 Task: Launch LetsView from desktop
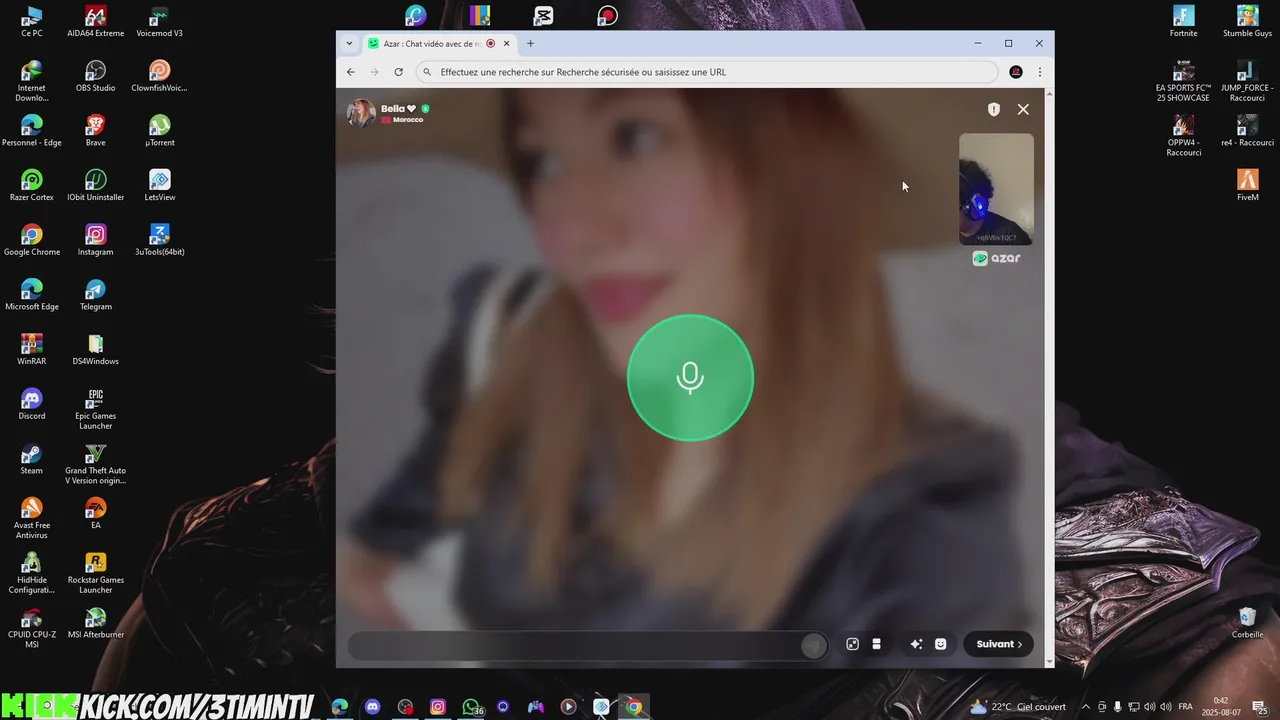pyautogui.click(x=159, y=185)
